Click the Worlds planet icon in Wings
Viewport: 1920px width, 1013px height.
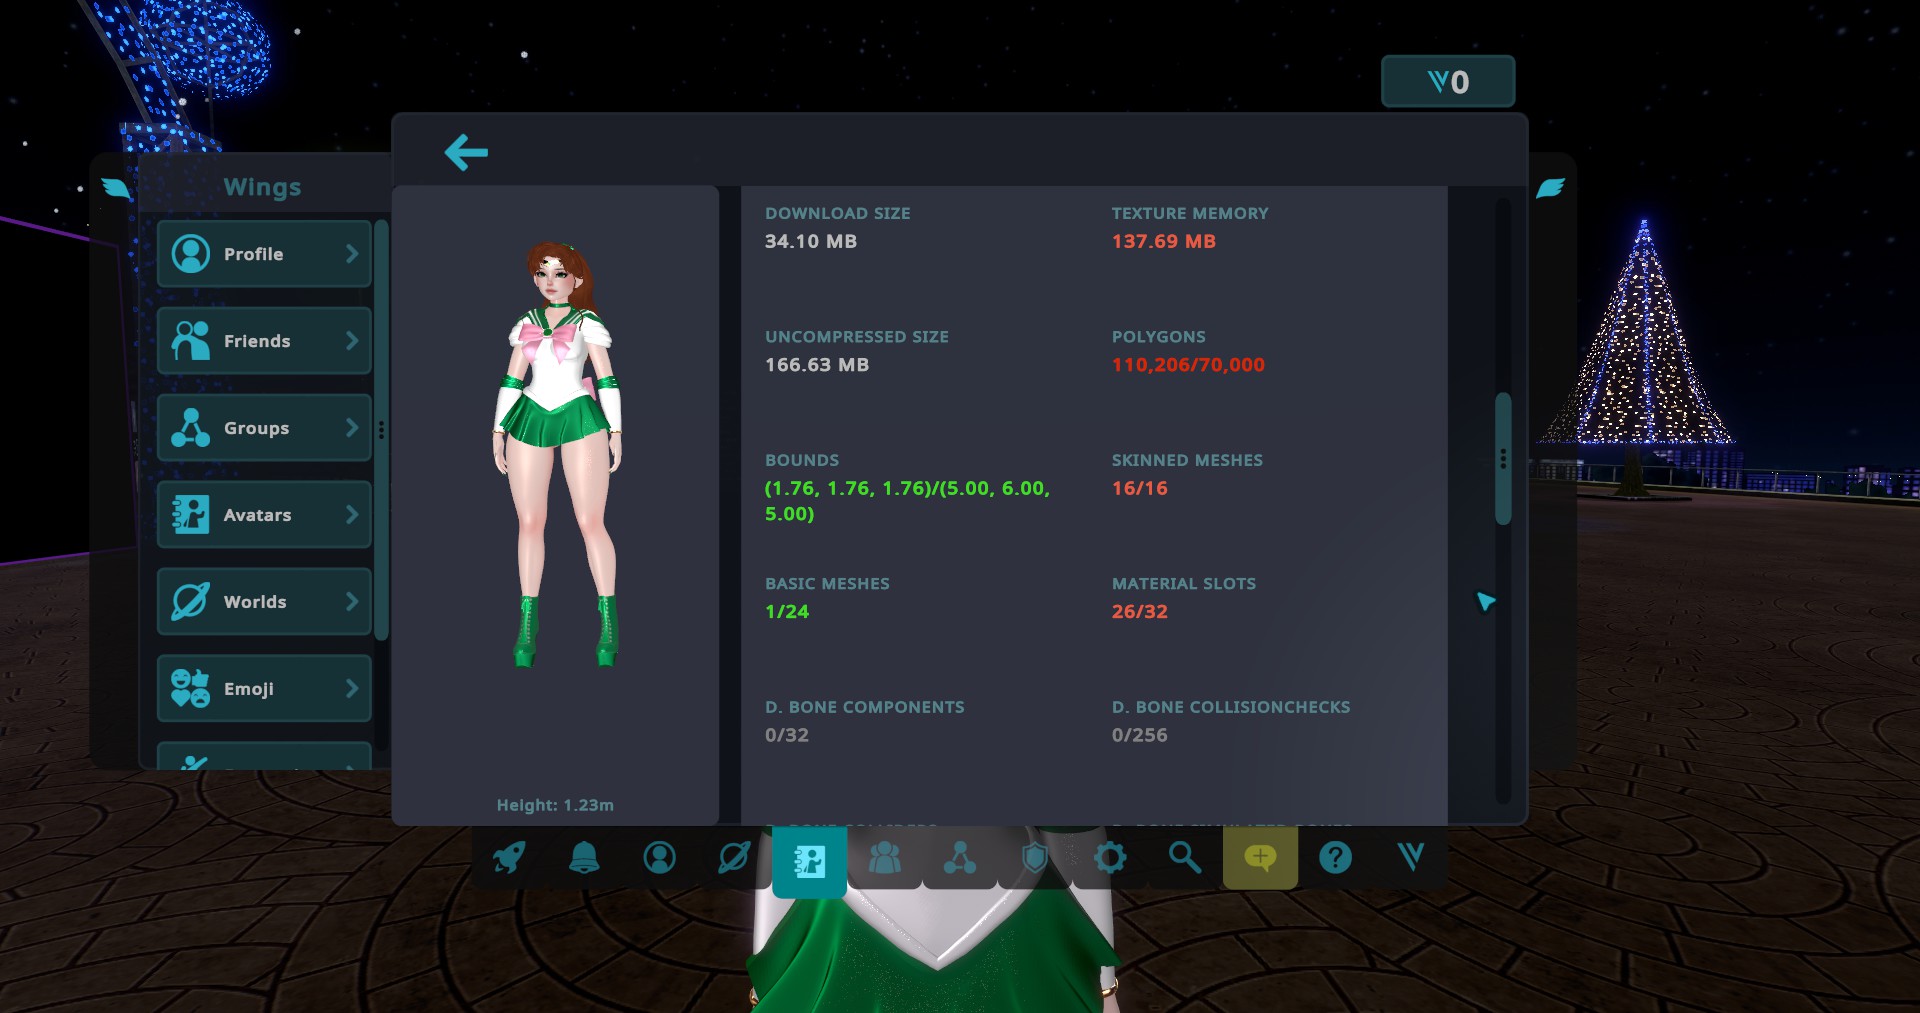click(x=190, y=602)
